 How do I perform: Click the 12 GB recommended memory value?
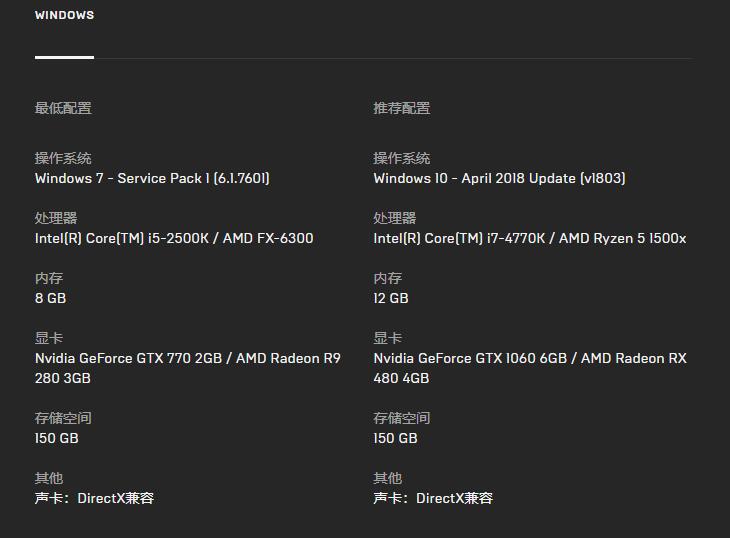391,298
